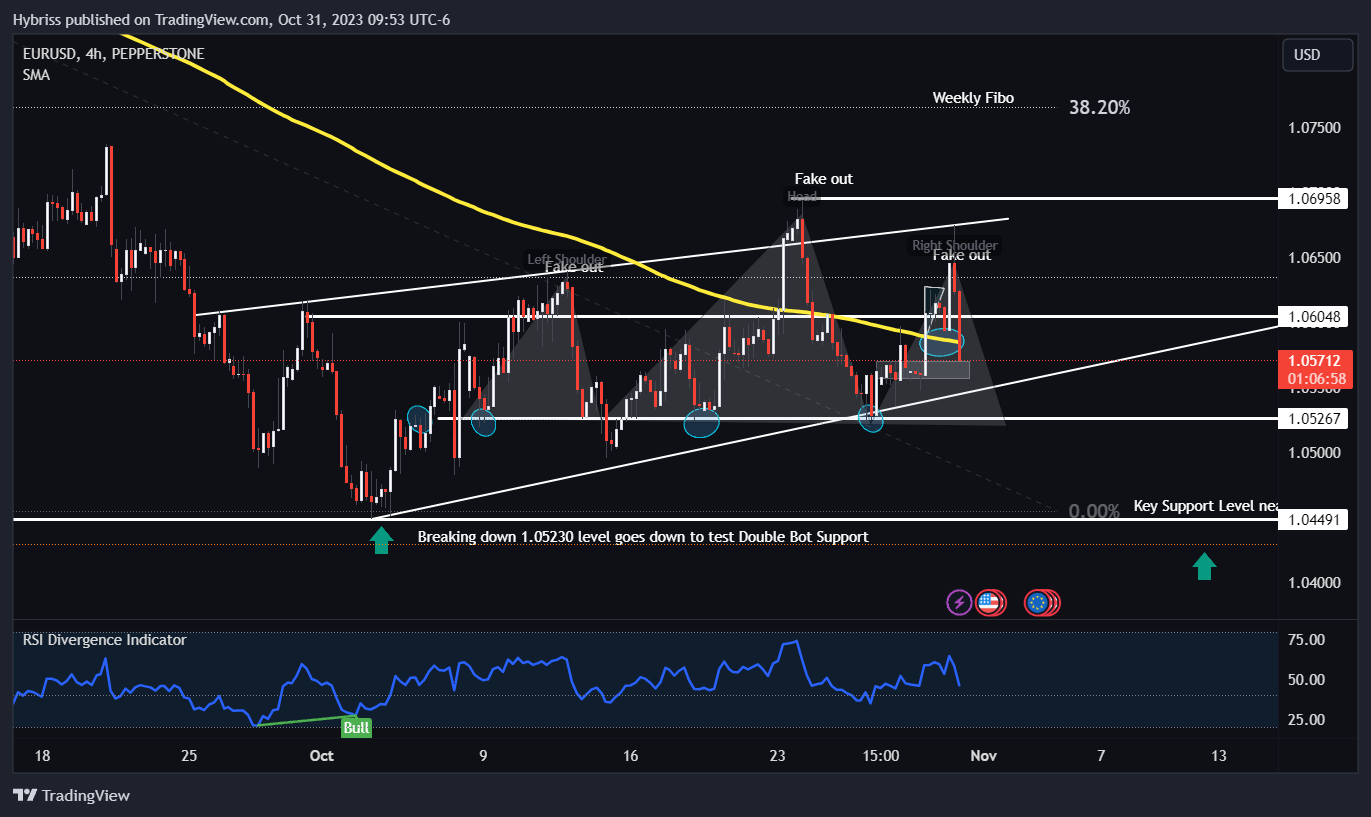Click the Fake out label above the Head
The width and height of the screenshot is (1371, 817).
[824, 179]
